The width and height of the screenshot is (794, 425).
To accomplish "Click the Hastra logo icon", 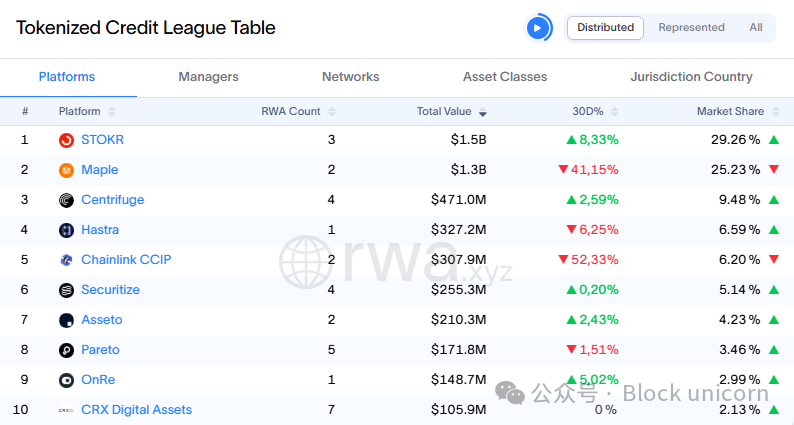I will tap(66, 230).
